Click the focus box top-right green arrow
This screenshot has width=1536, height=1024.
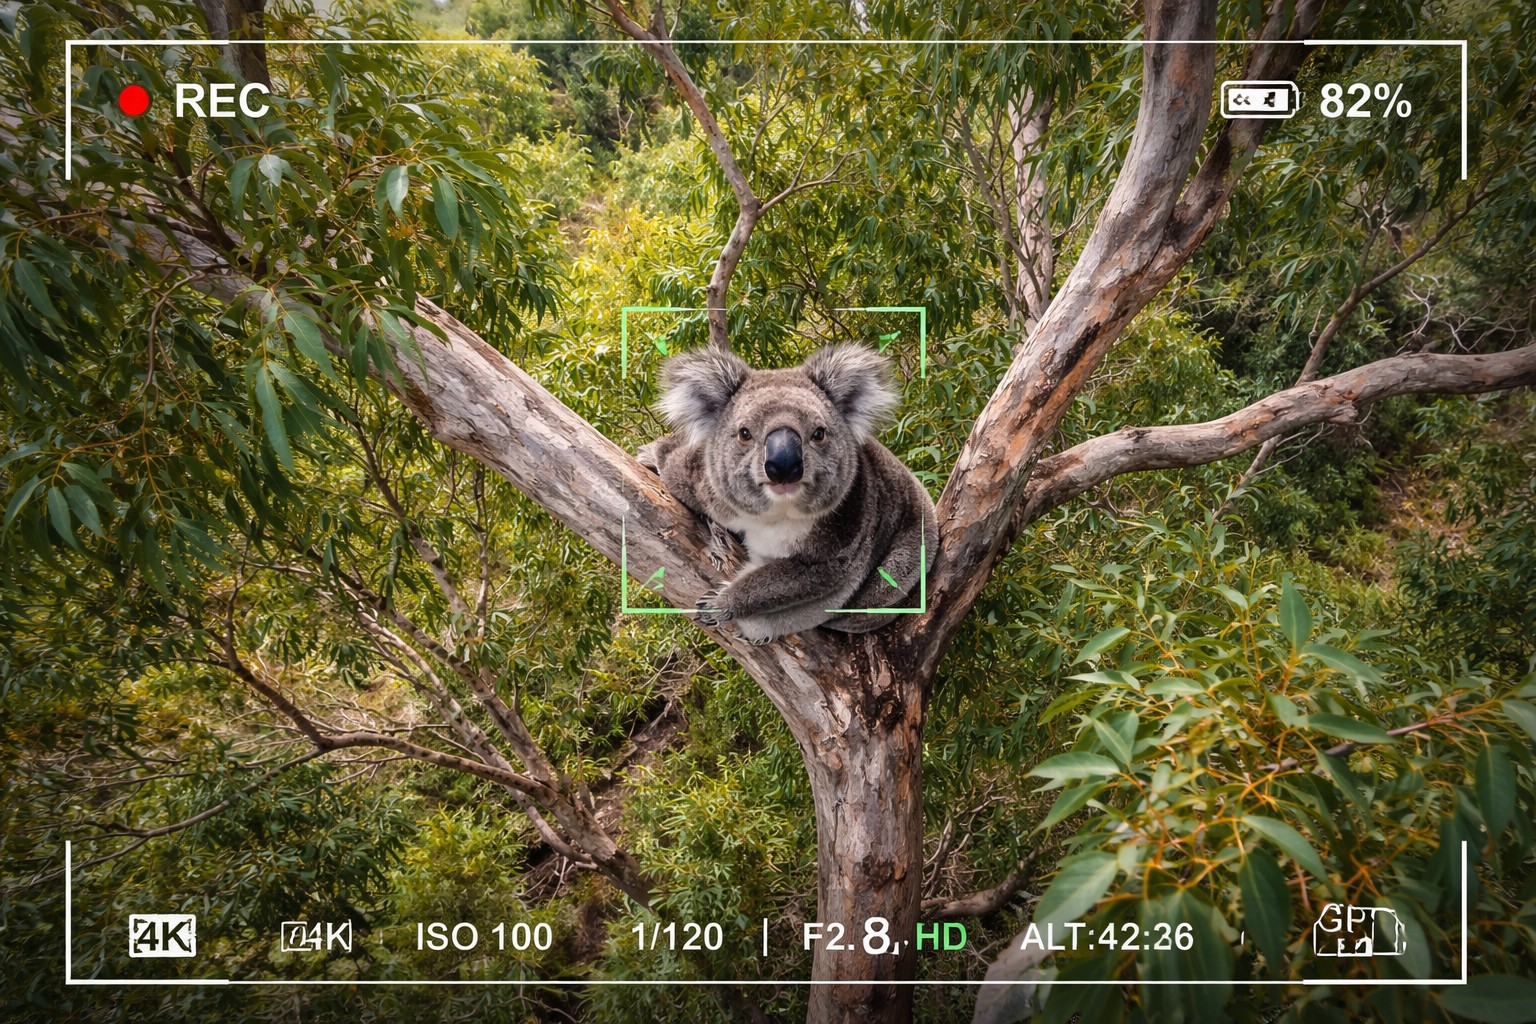[889, 341]
